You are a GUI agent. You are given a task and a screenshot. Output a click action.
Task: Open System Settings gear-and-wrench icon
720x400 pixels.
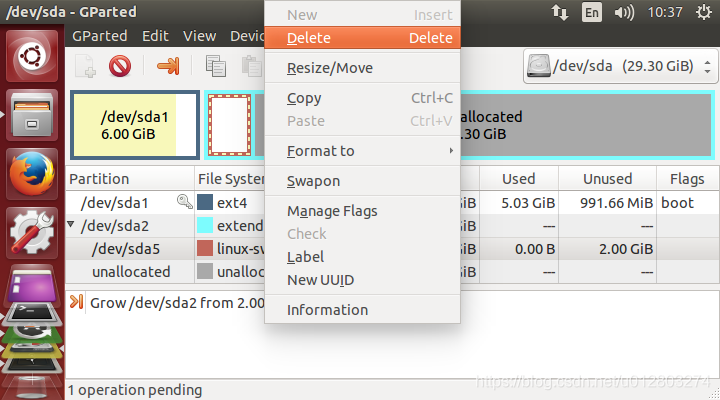pos(32,232)
